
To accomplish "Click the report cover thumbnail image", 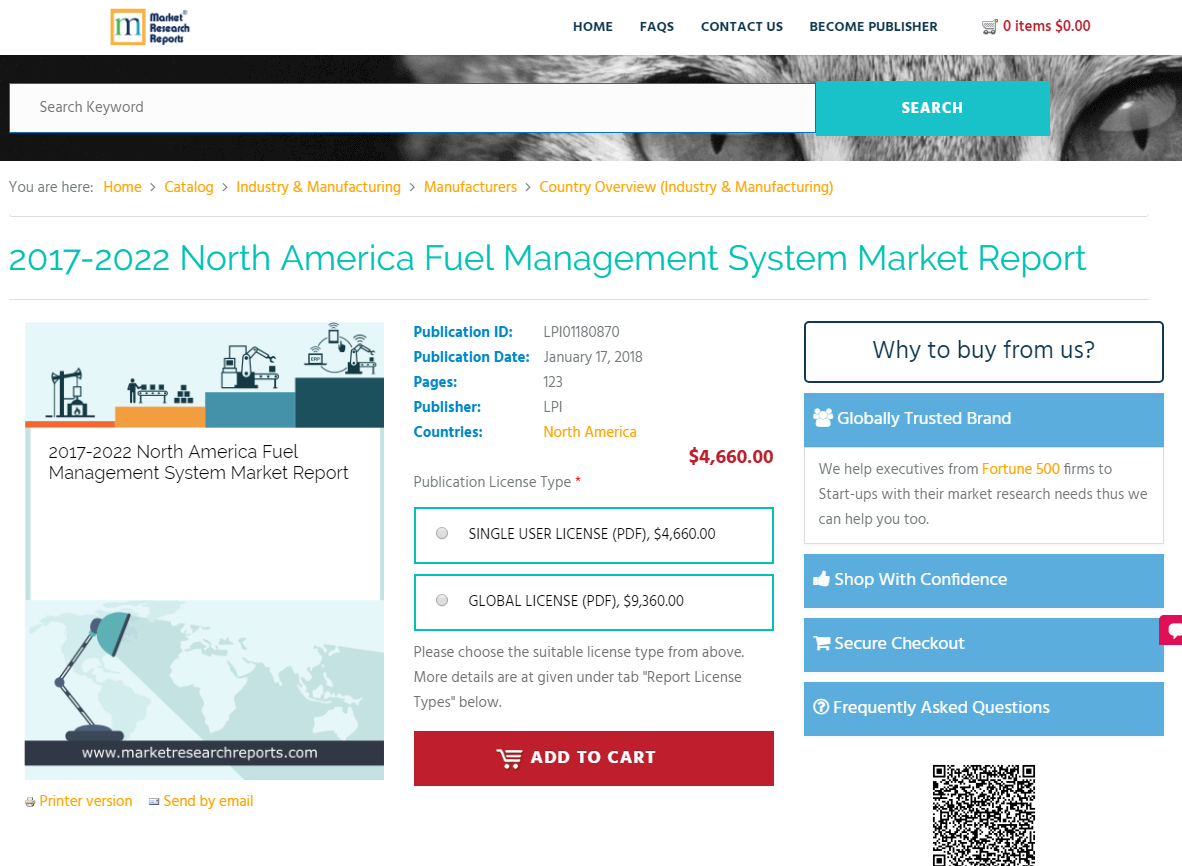I will (204, 551).
